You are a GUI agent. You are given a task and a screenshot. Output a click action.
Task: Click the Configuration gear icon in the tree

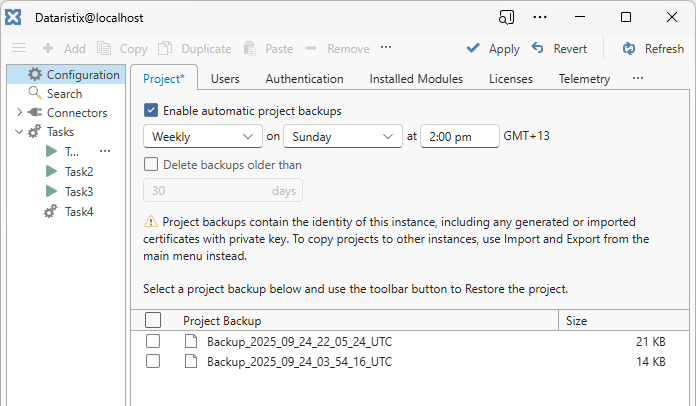[x=35, y=74]
